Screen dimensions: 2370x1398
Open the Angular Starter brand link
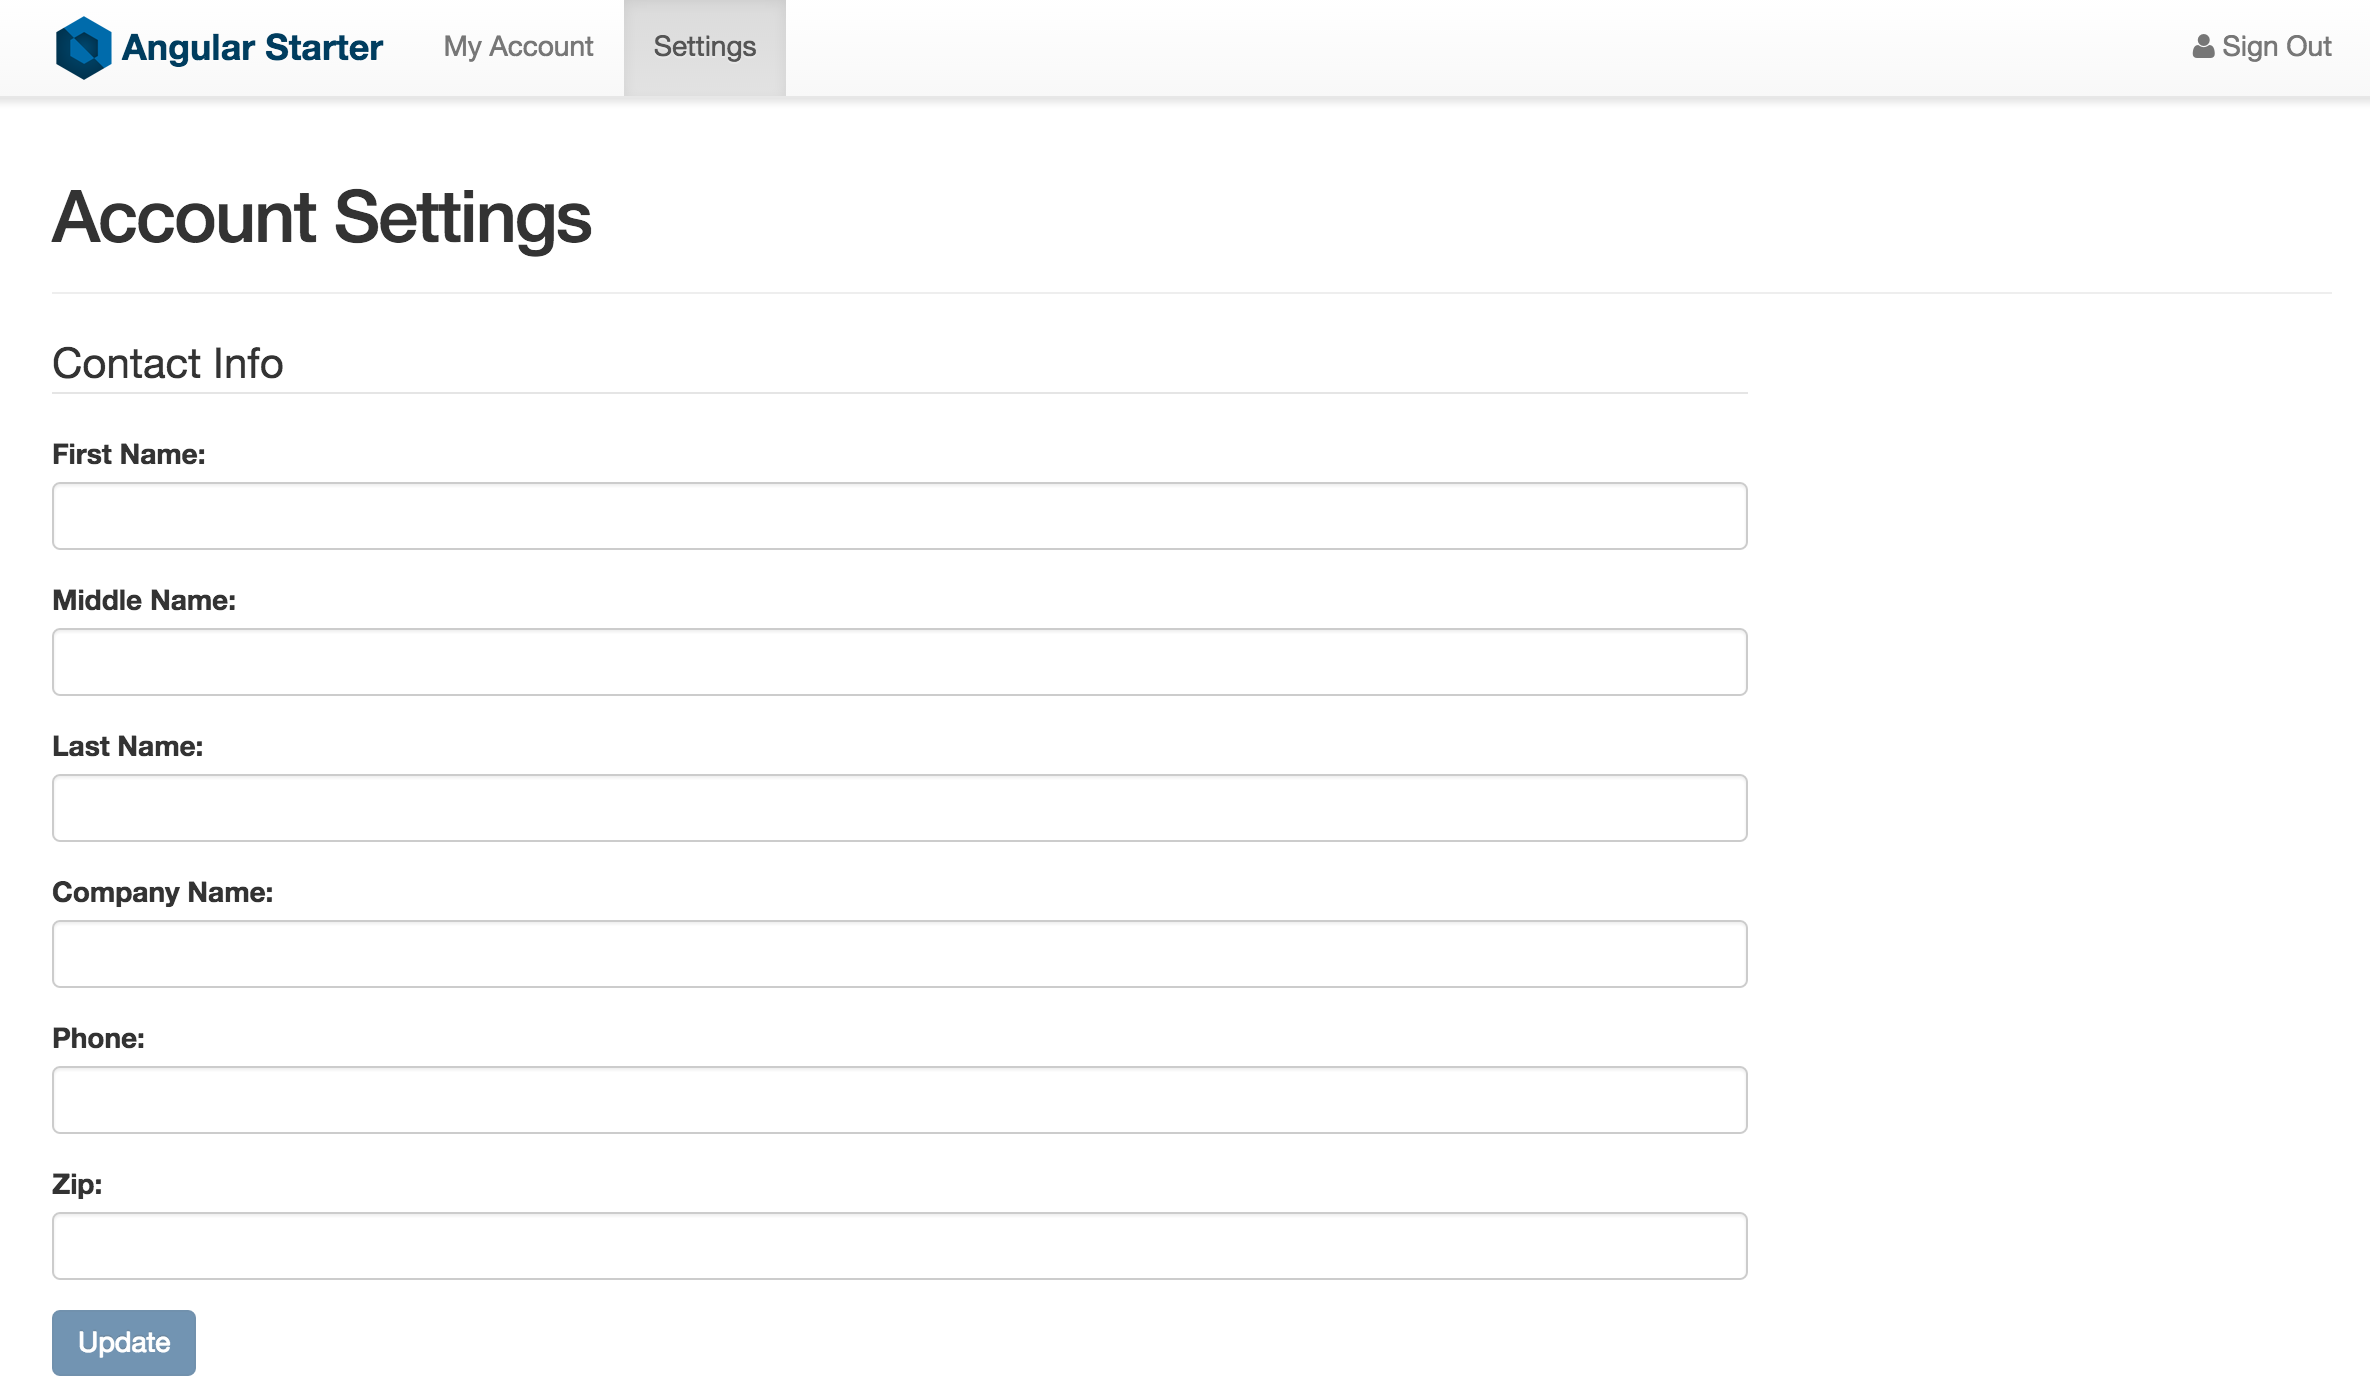click(x=252, y=47)
